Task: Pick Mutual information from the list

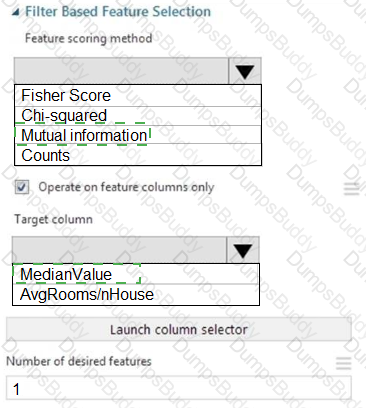Action: (x=138, y=135)
